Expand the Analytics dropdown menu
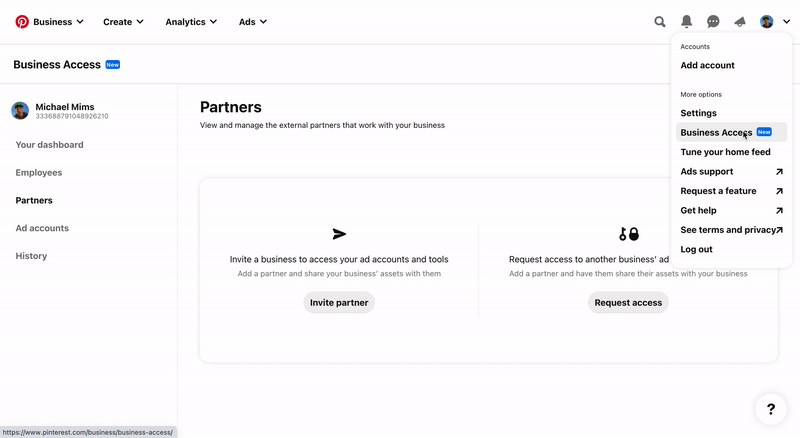 click(191, 22)
